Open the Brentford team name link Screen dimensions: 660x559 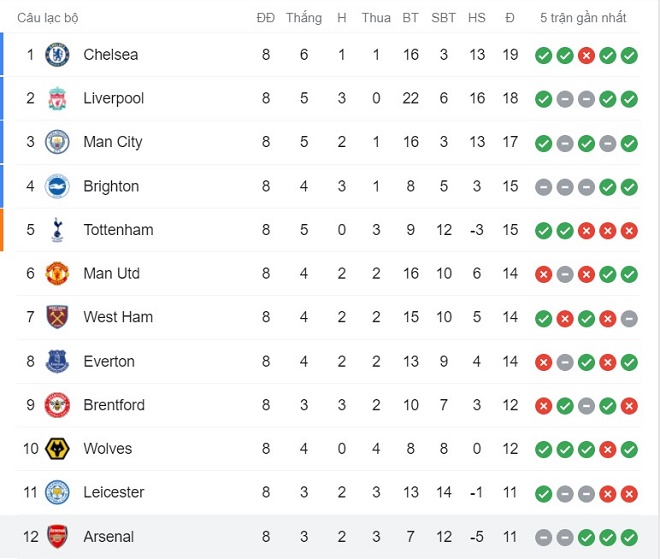tap(114, 405)
